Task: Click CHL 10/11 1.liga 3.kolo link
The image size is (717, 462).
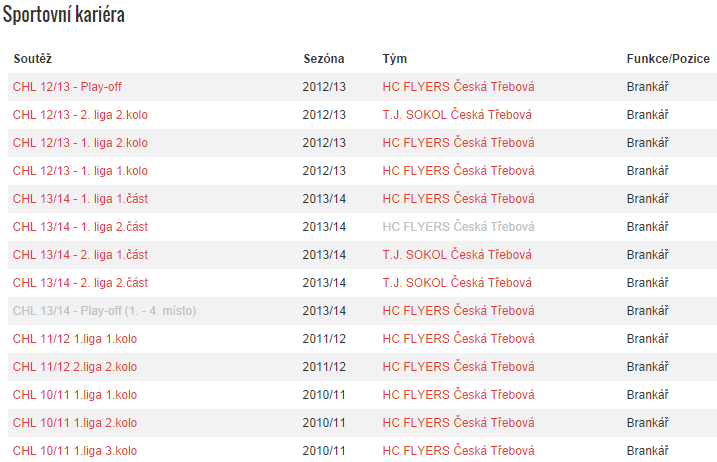Action: coord(75,451)
